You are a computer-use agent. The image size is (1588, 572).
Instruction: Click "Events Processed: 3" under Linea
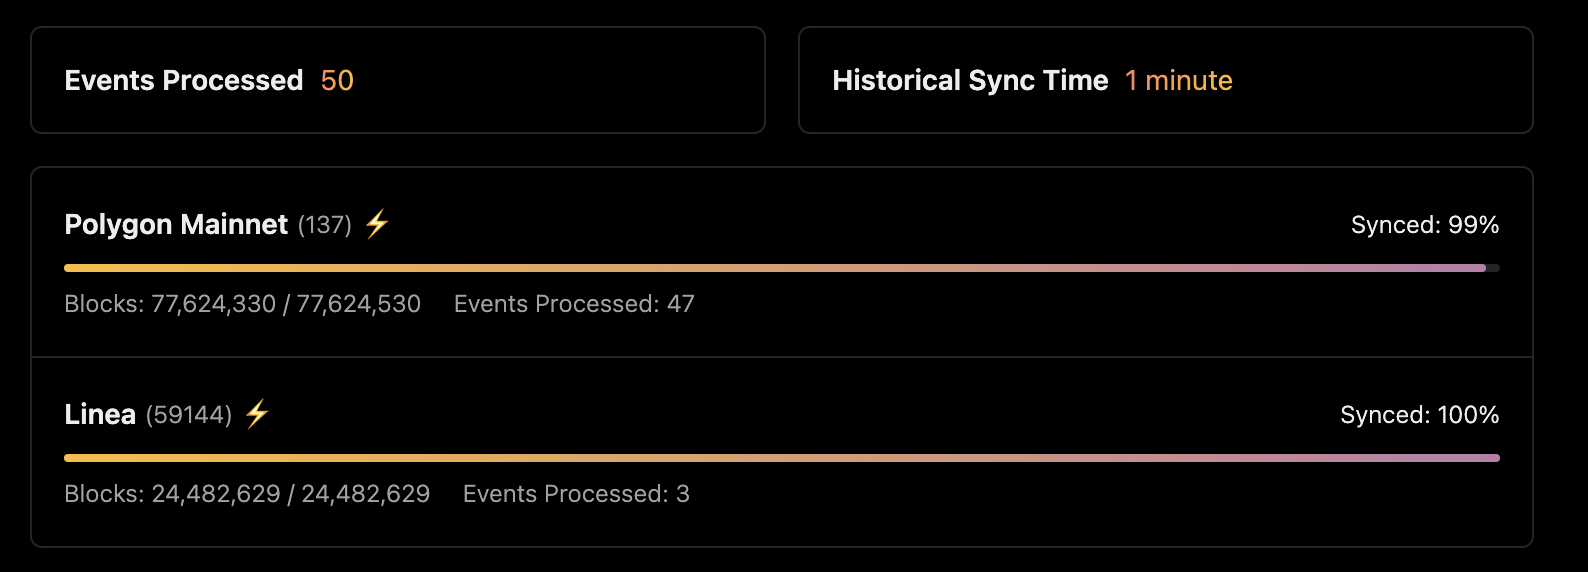click(576, 494)
